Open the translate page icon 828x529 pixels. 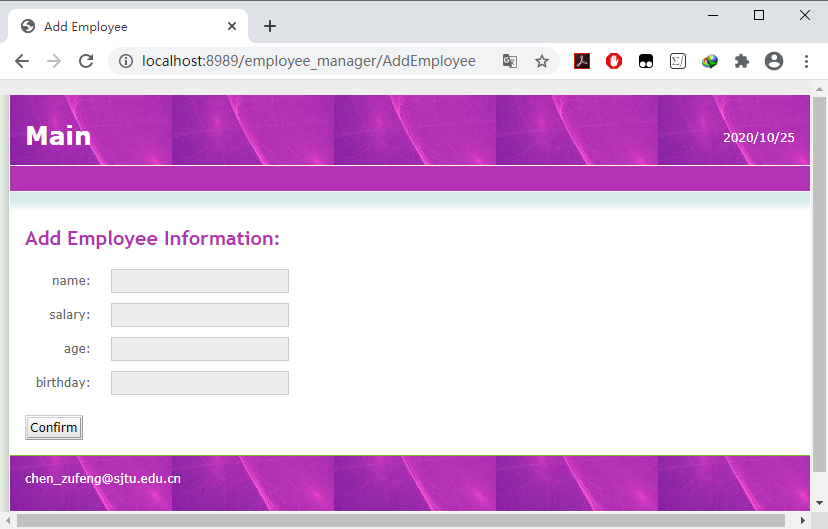point(510,61)
